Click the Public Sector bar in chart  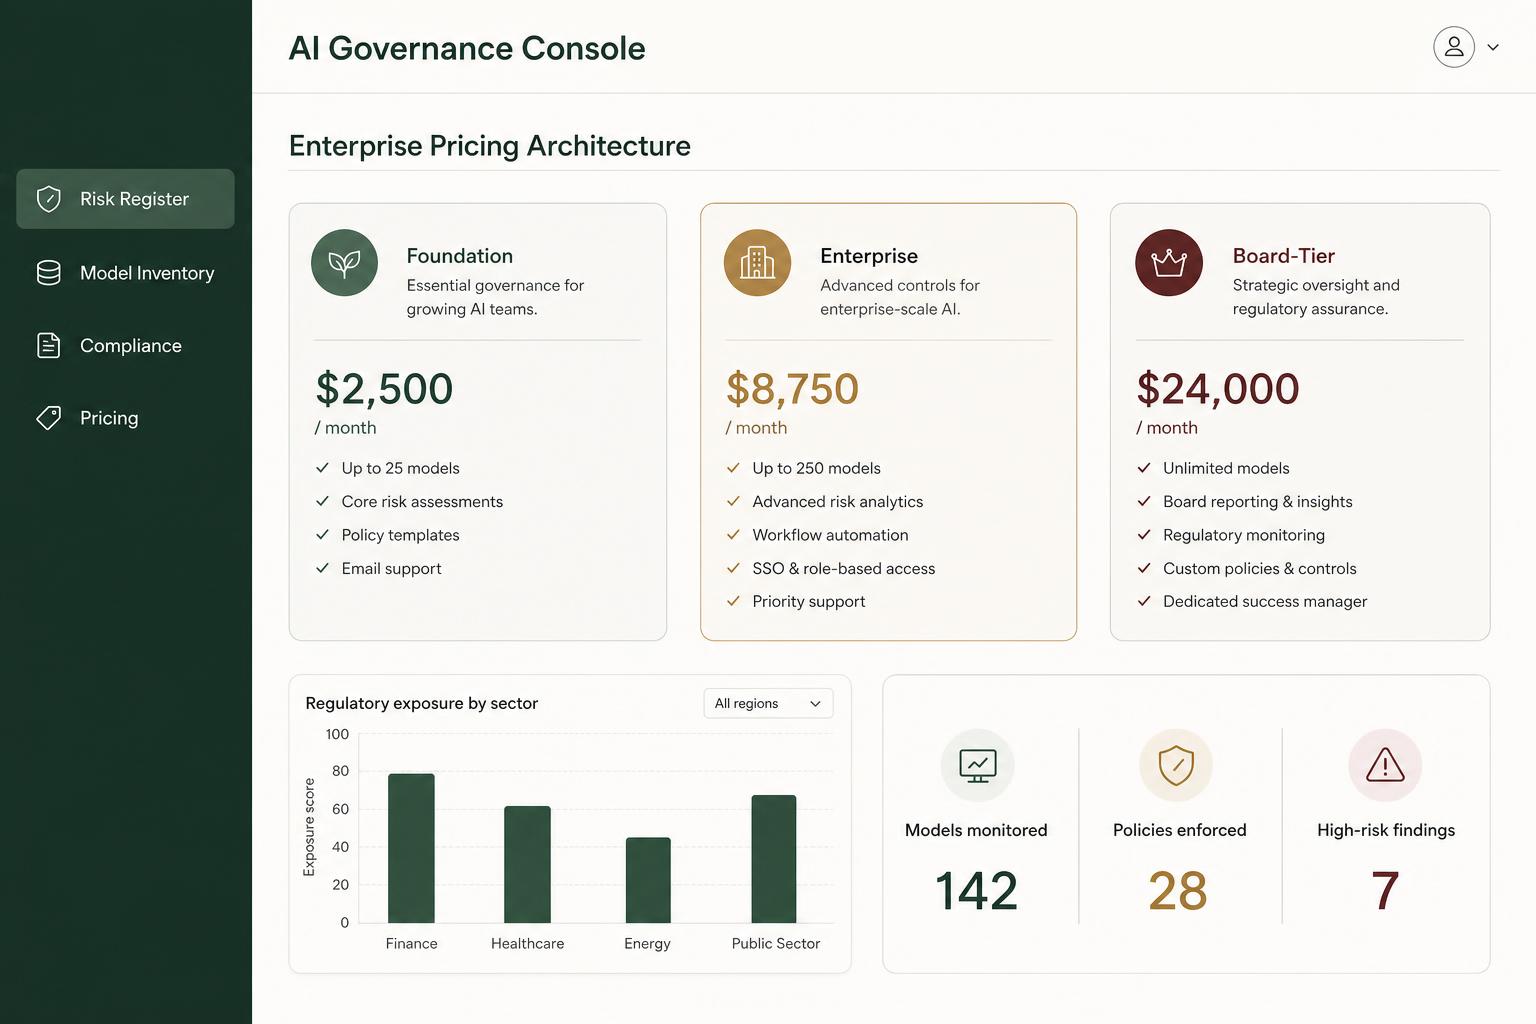click(x=774, y=859)
